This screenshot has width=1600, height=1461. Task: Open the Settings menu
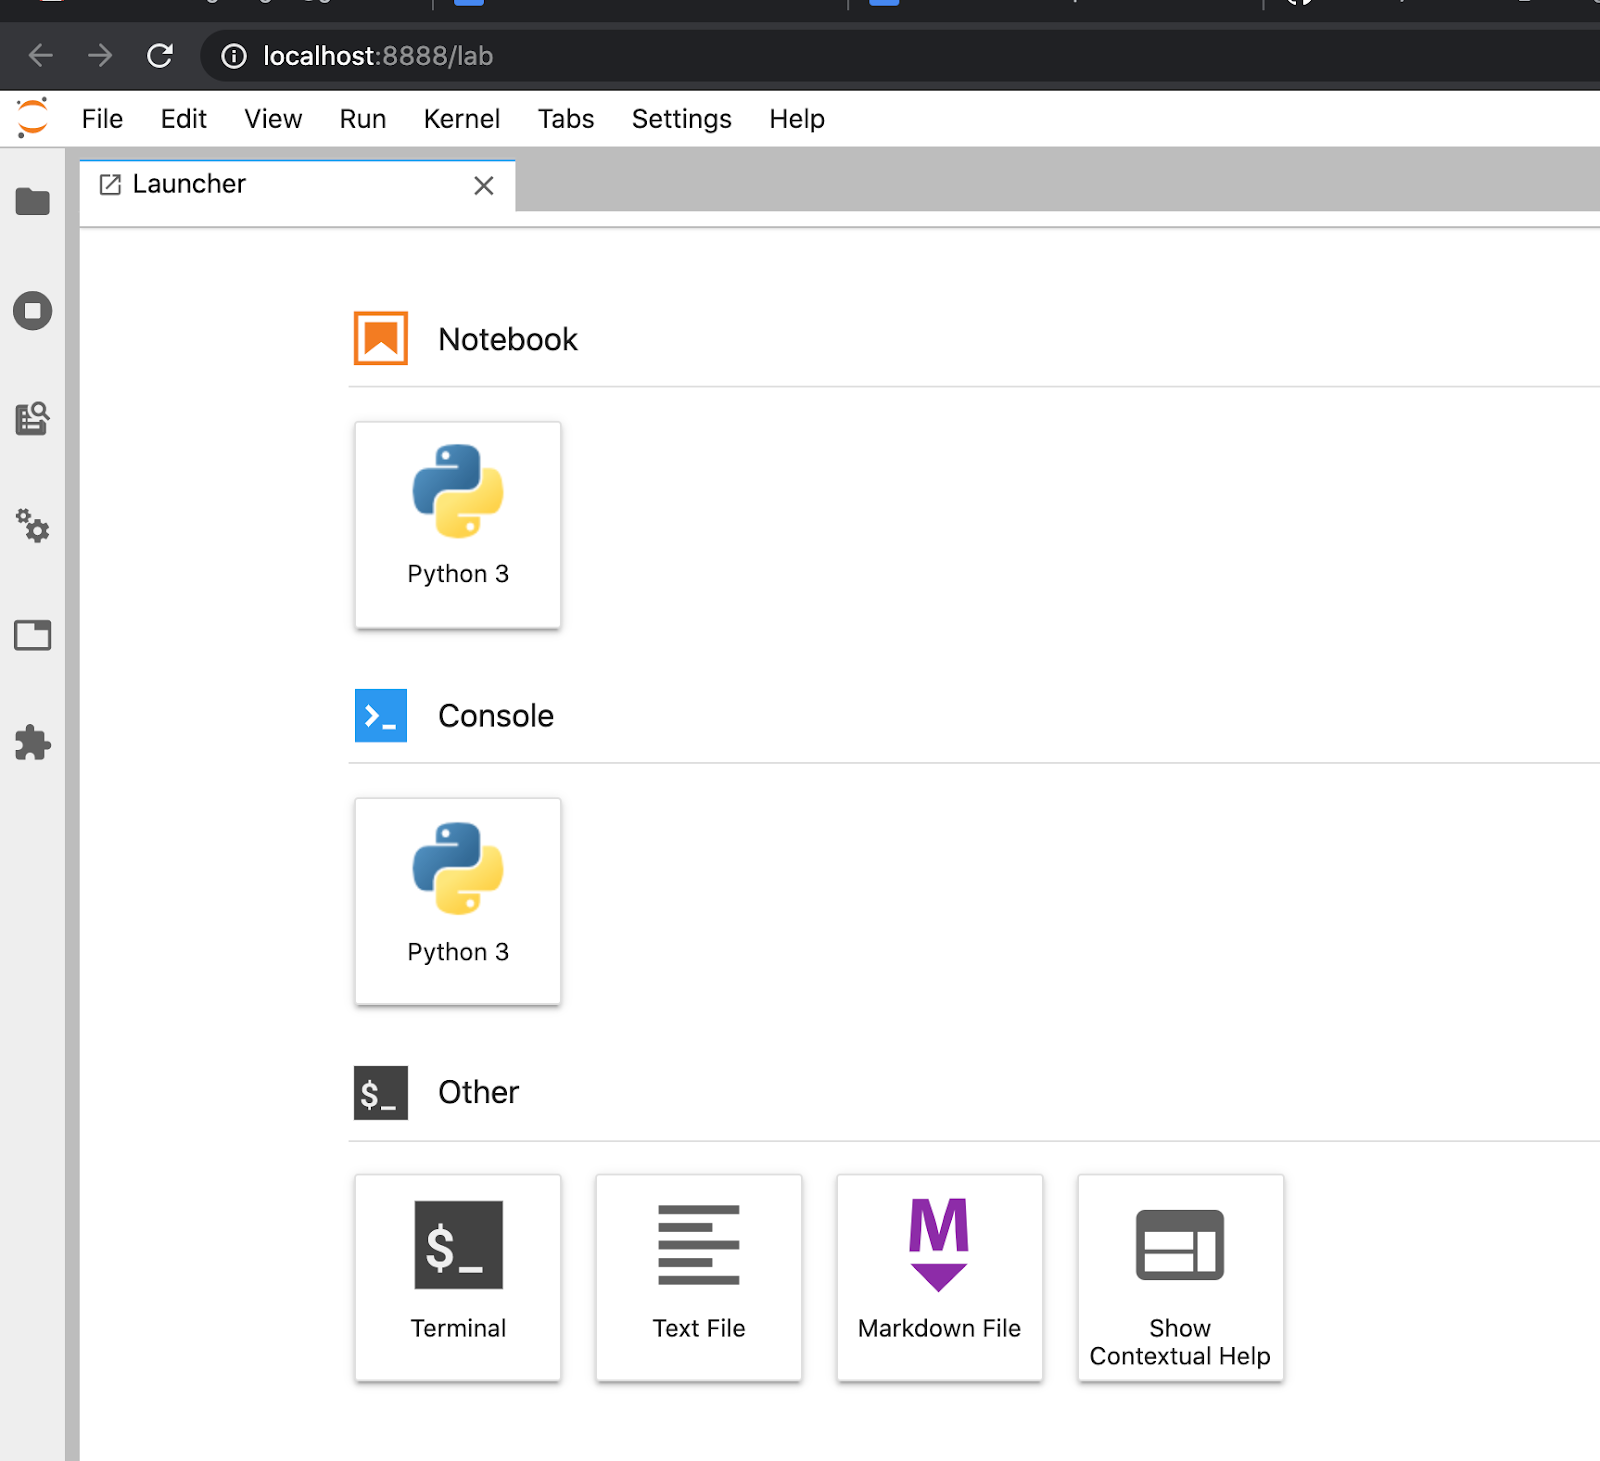click(x=682, y=119)
